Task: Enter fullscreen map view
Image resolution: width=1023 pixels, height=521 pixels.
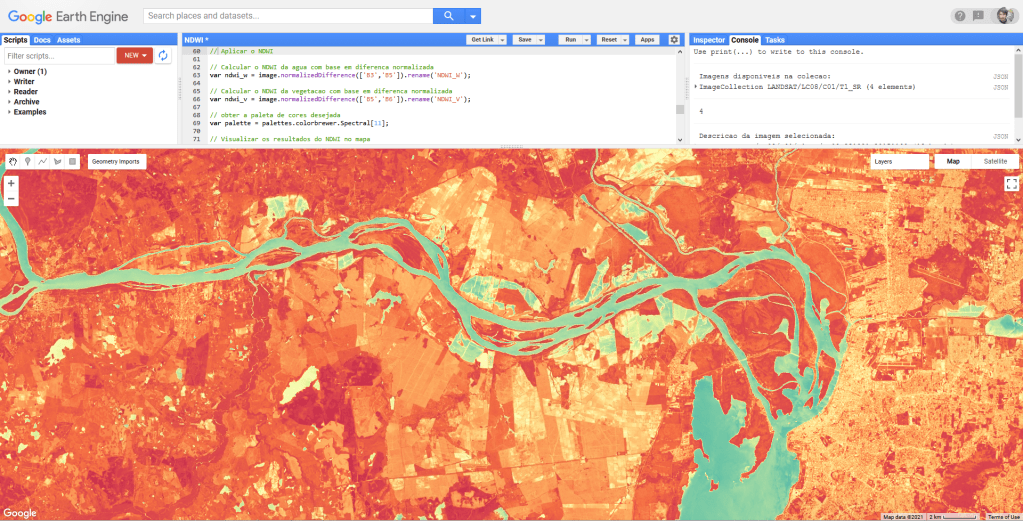Action: point(1011,184)
